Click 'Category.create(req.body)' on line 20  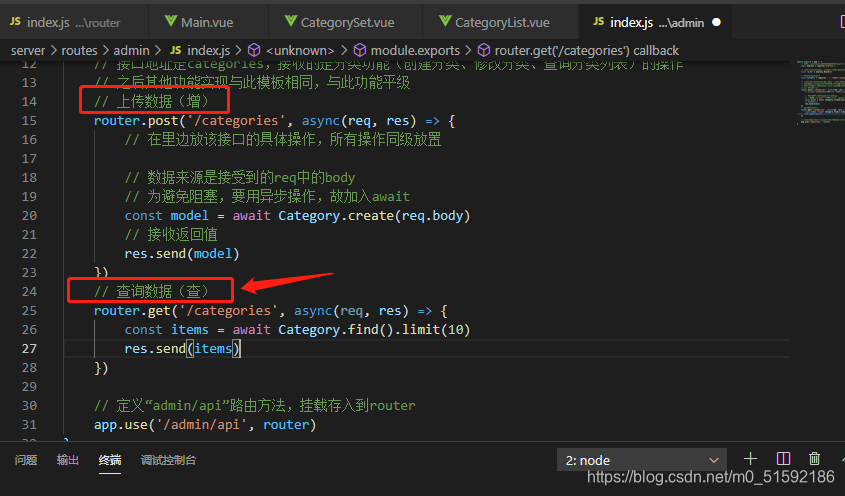click(x=374, y=216)
